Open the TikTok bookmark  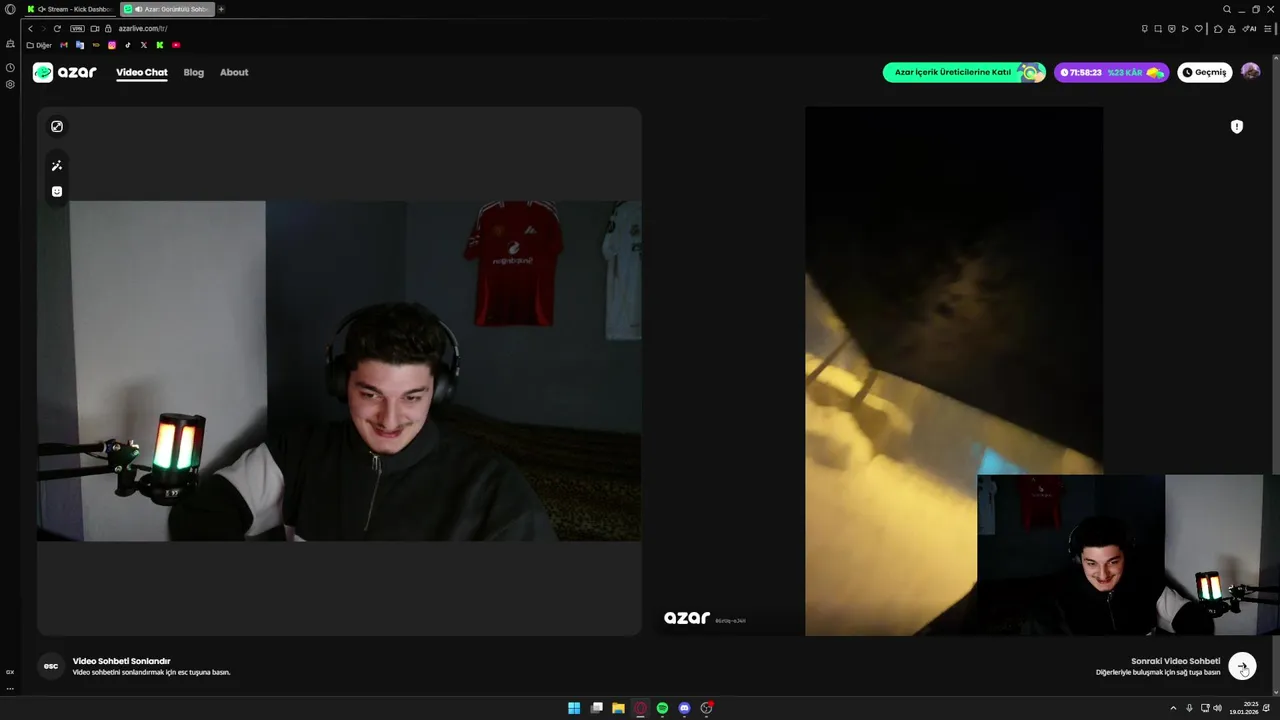coord(128,45)
